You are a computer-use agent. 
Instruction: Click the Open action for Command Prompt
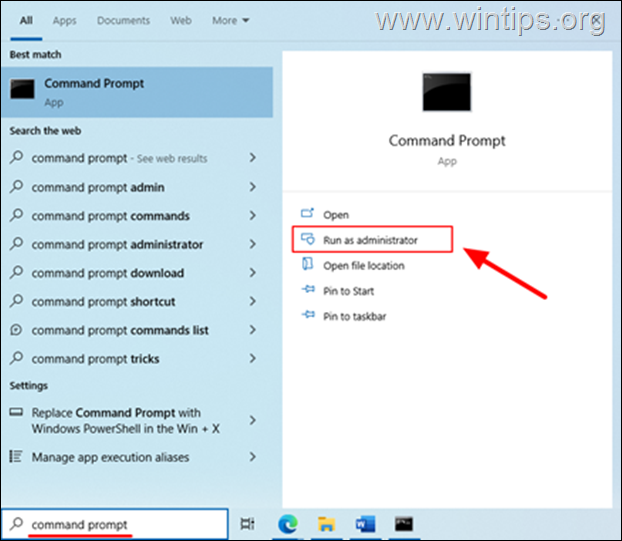pyautogui.click(x=336, y=215)
